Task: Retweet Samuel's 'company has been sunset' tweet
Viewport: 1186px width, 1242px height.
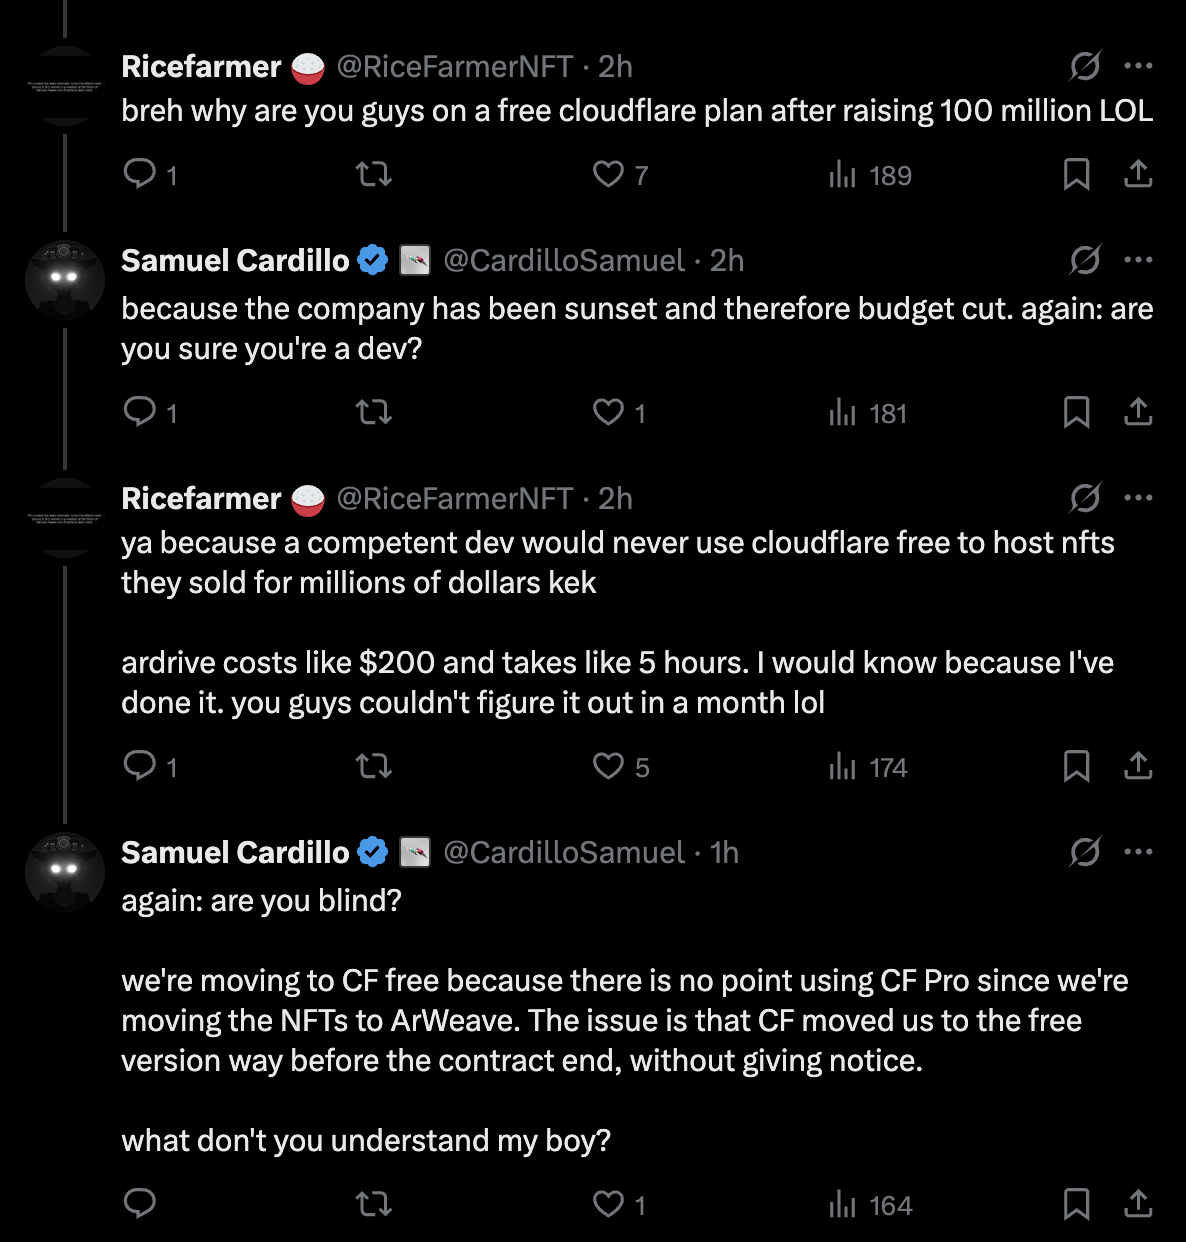Action: pyautogui.click(x=374, y=412)
